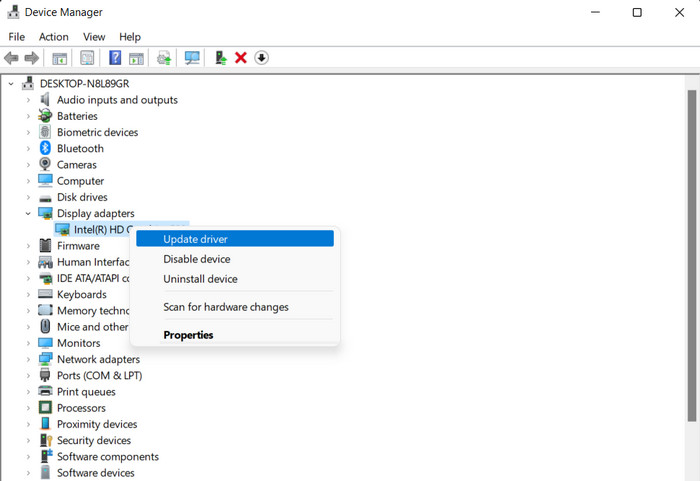700x481 pixels.
Task: Click the blue Help question-mark icon
Action: click(115, 58)
